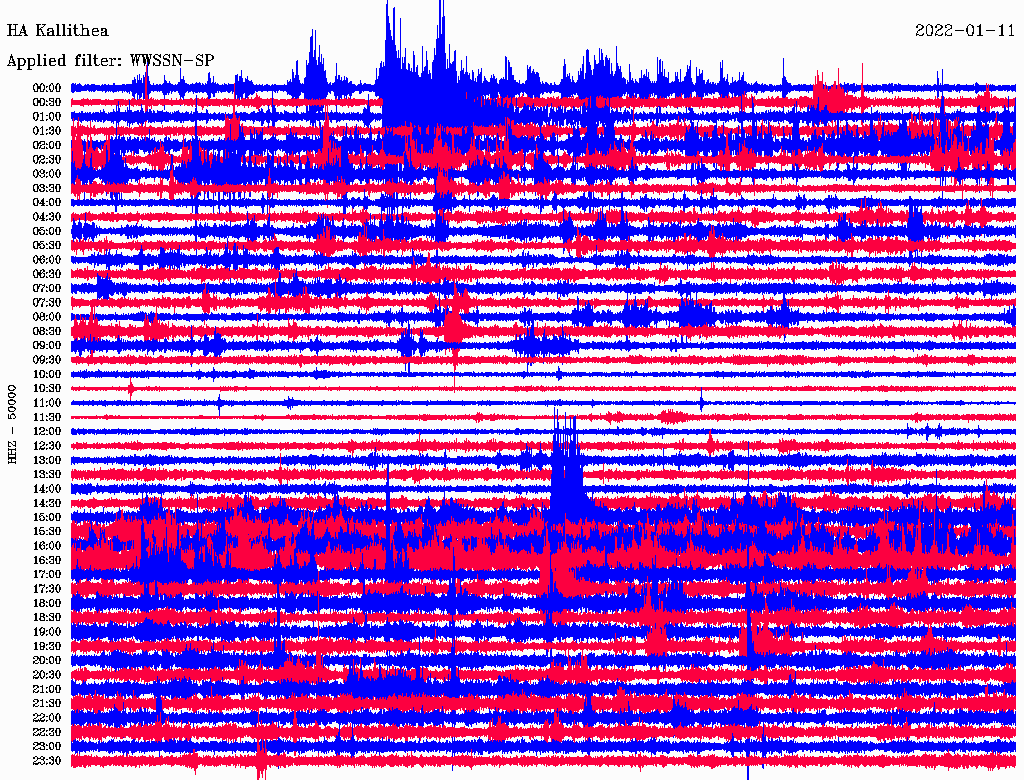The image size is (1024, 780).
Task: Select the 15:30 time label
Action: click(x=47, y=532)
